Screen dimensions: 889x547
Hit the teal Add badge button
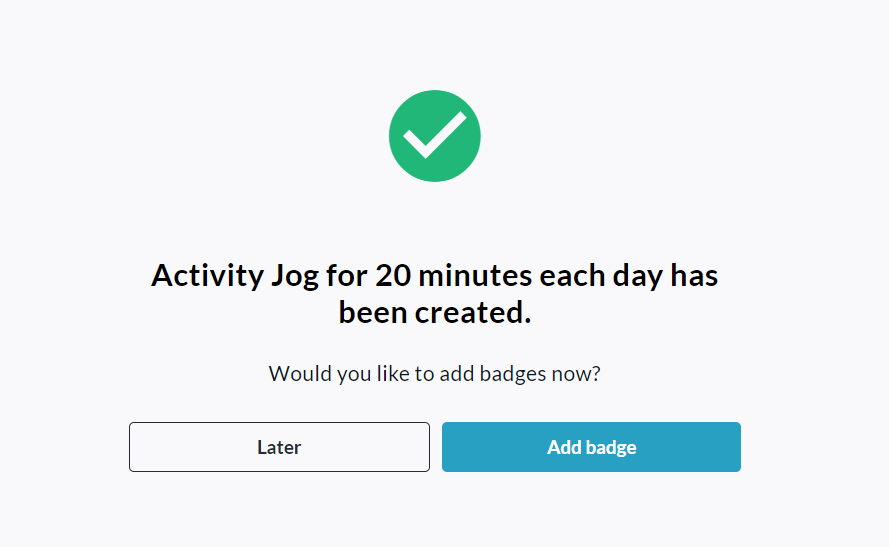(x=591, y=447)
